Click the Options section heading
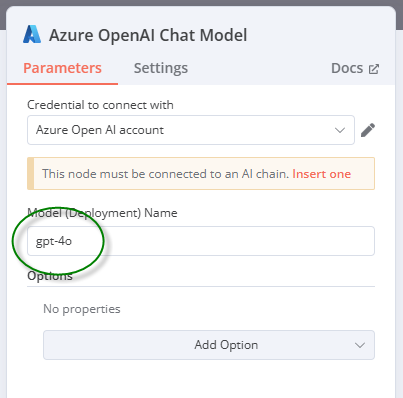The height and width of the screenshot is (398, 403). coord(50,276)
